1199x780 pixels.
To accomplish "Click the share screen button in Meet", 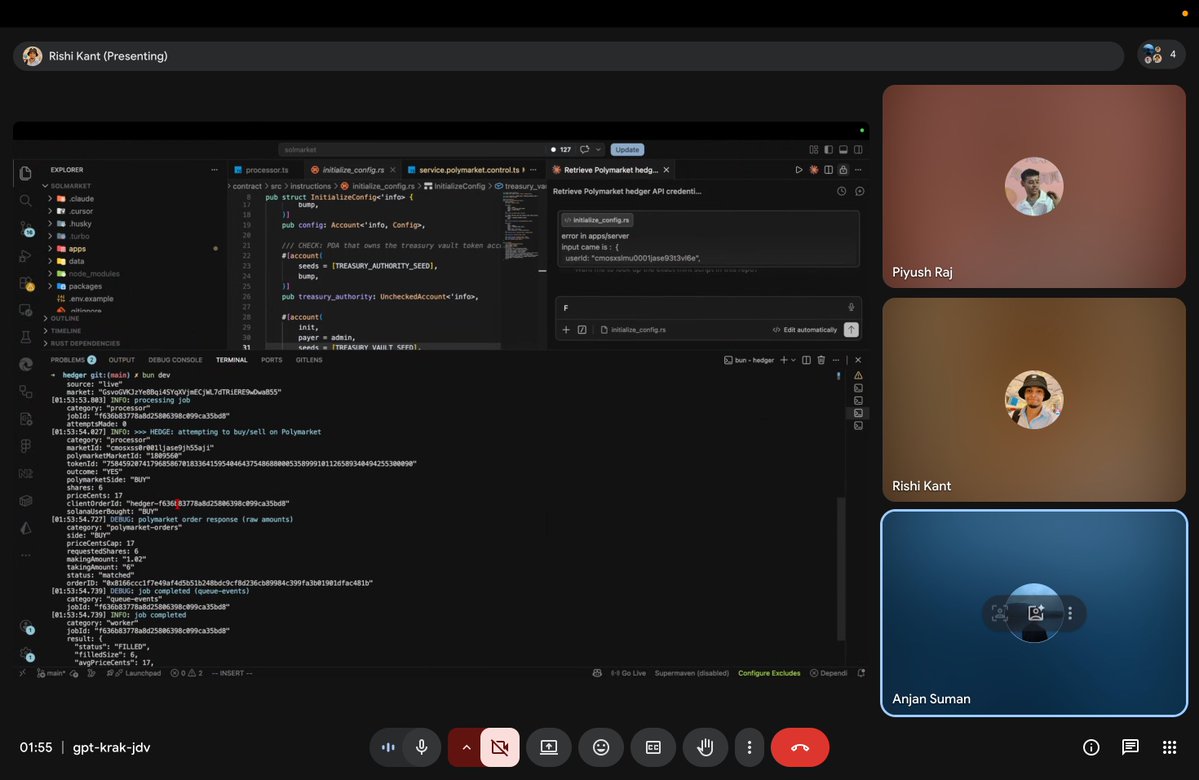I will click(x=549, y=747).
